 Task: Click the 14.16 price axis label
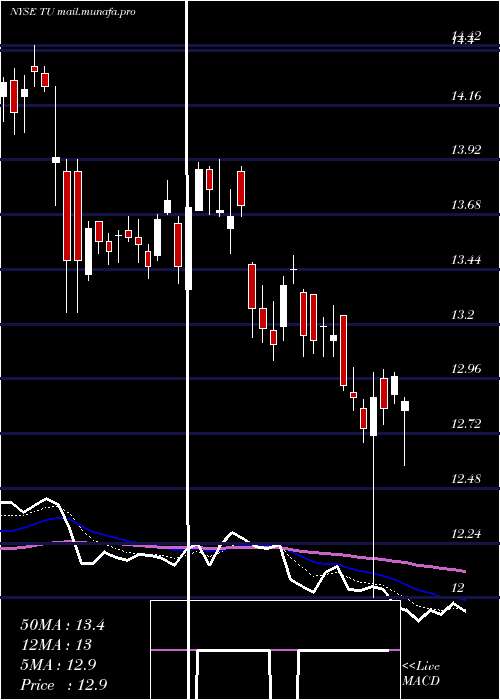click(466, 96)
